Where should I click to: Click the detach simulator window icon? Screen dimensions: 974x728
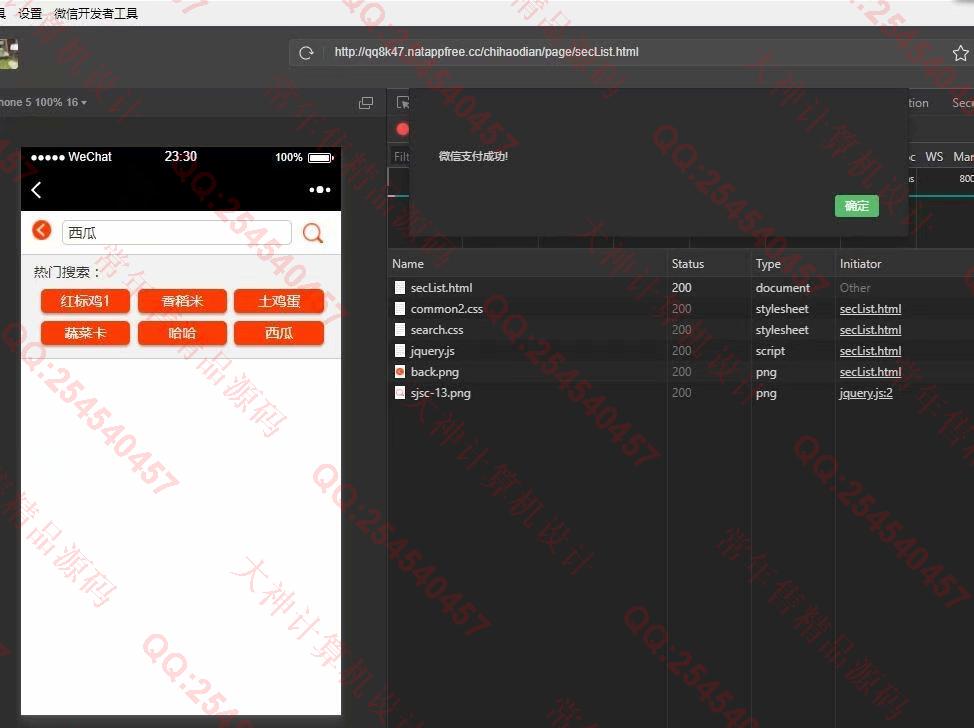pyautogui.click(x=366, y=102)
